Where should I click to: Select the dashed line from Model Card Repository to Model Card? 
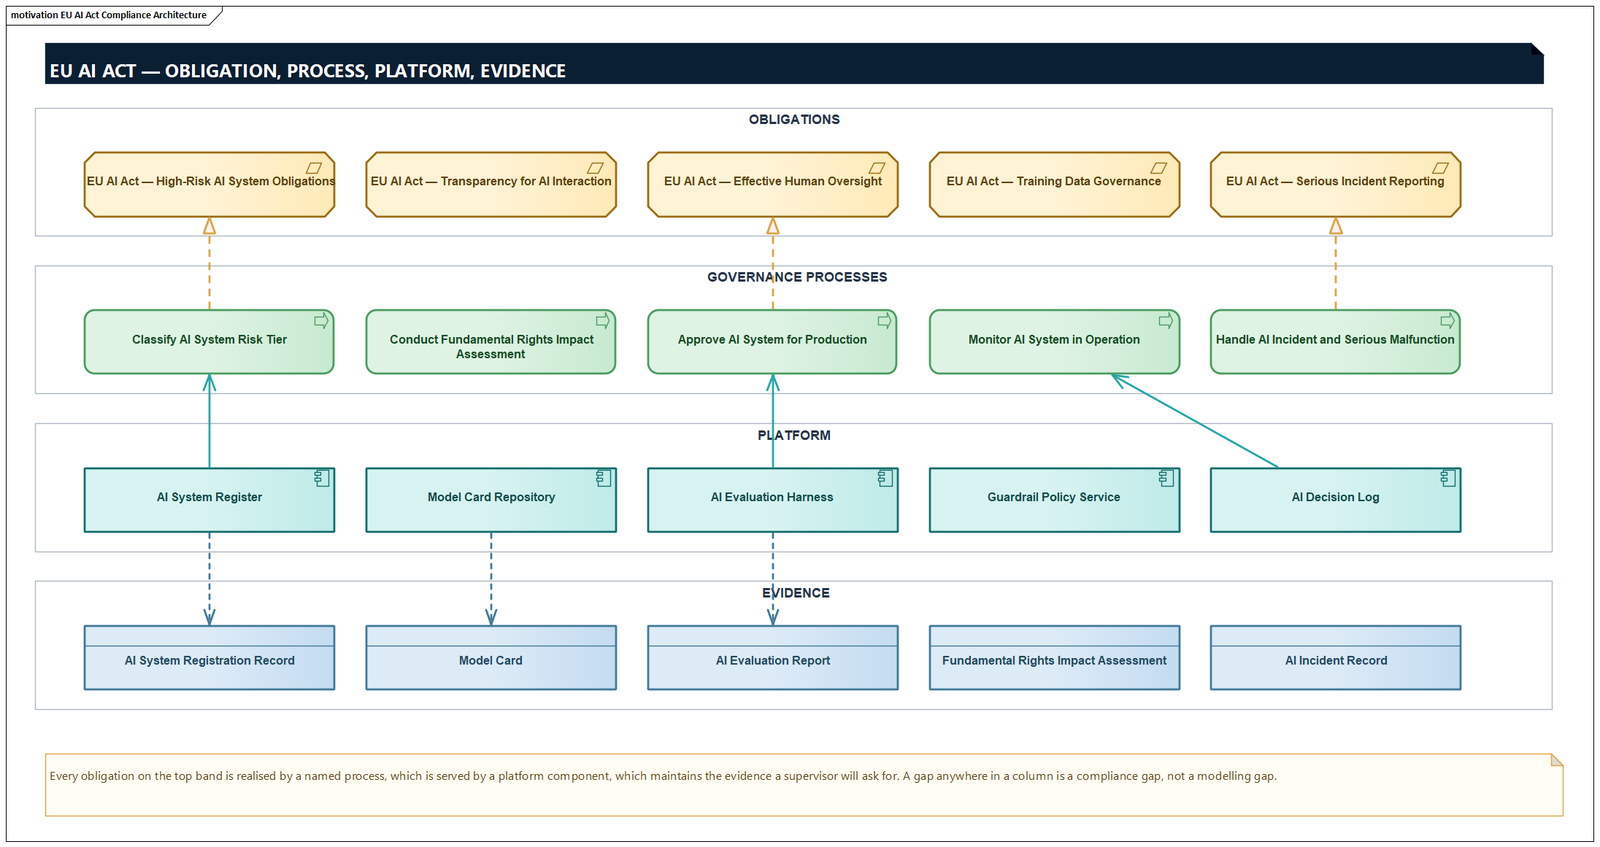tap(491, 579)
